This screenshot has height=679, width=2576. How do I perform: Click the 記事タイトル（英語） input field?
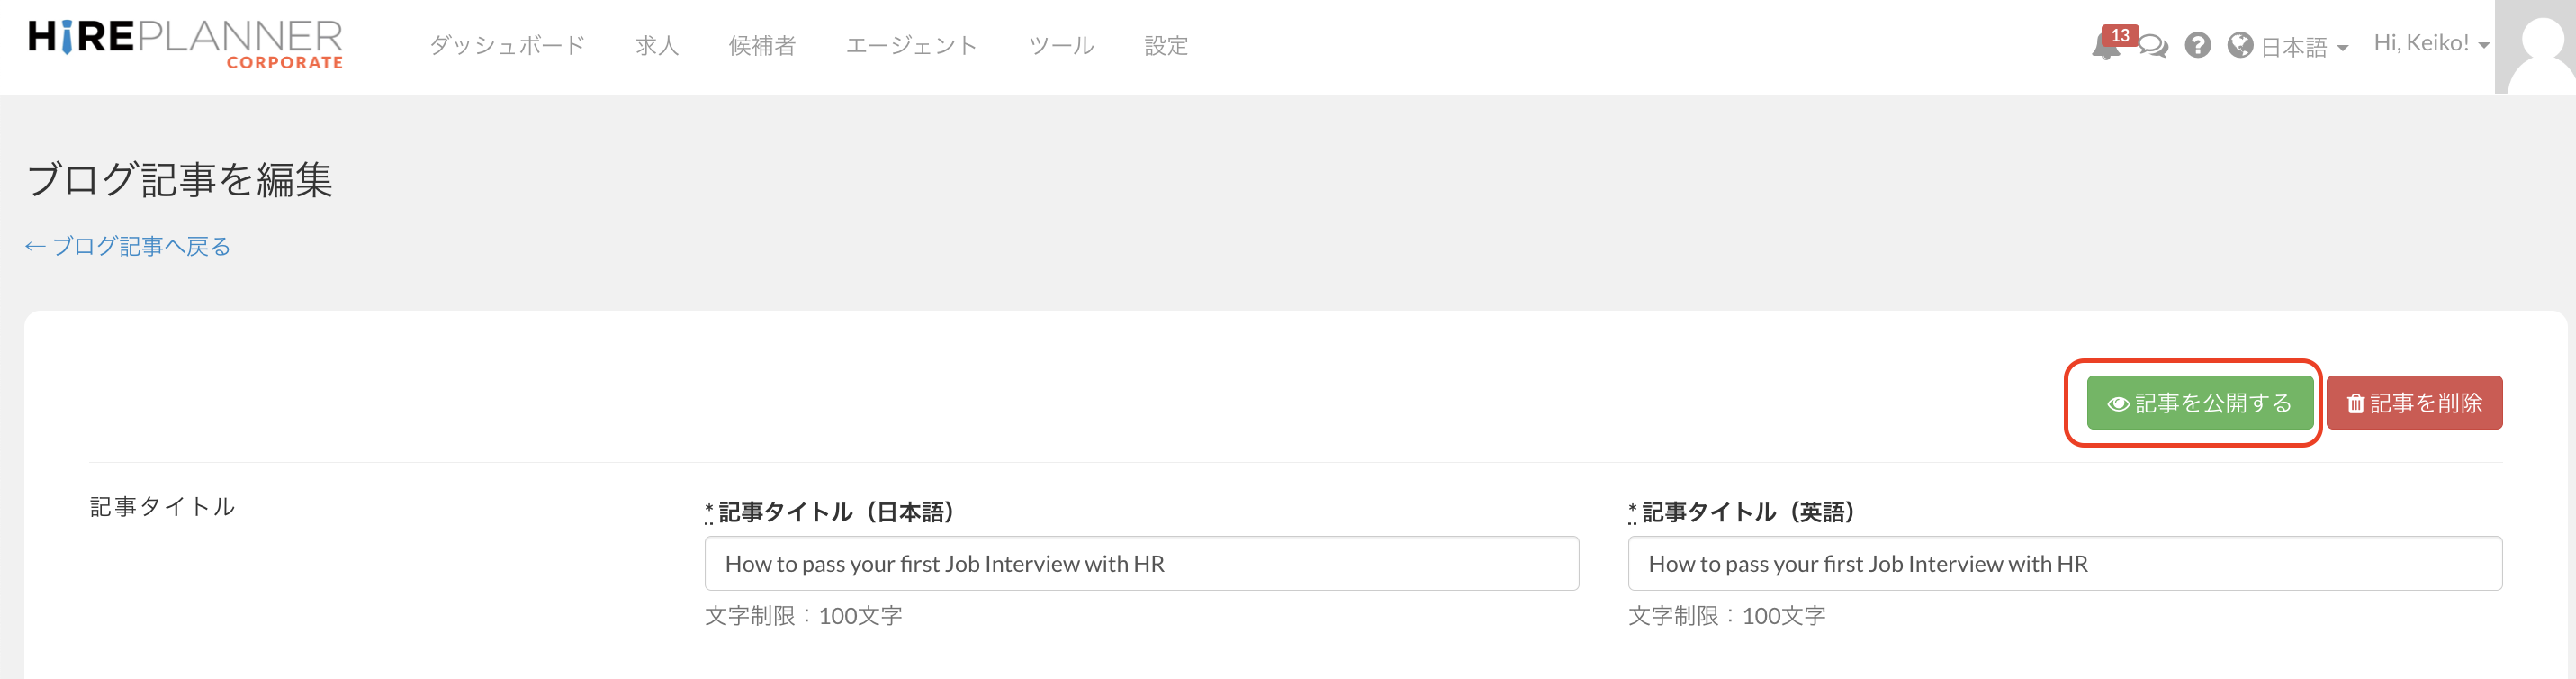tap(2064, 564)
